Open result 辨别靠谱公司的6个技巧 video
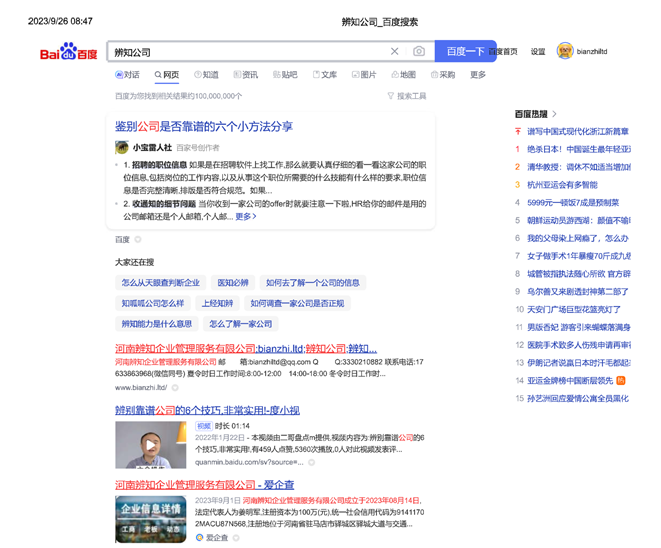 [207, 410]
